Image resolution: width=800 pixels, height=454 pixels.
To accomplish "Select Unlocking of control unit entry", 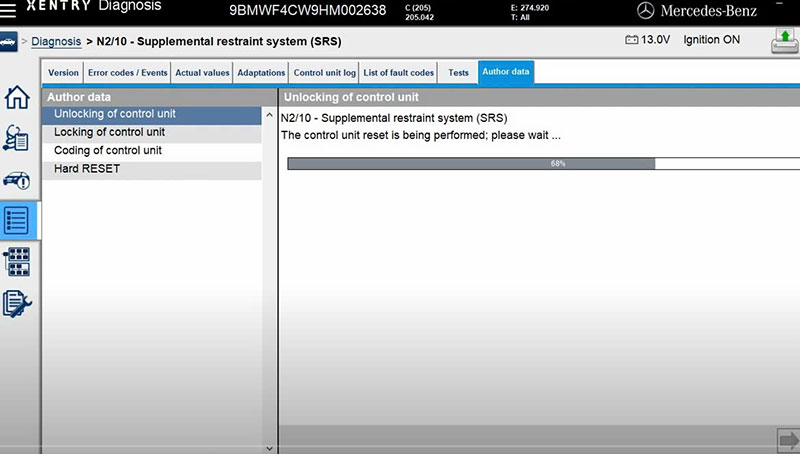I will pos(152,114).
